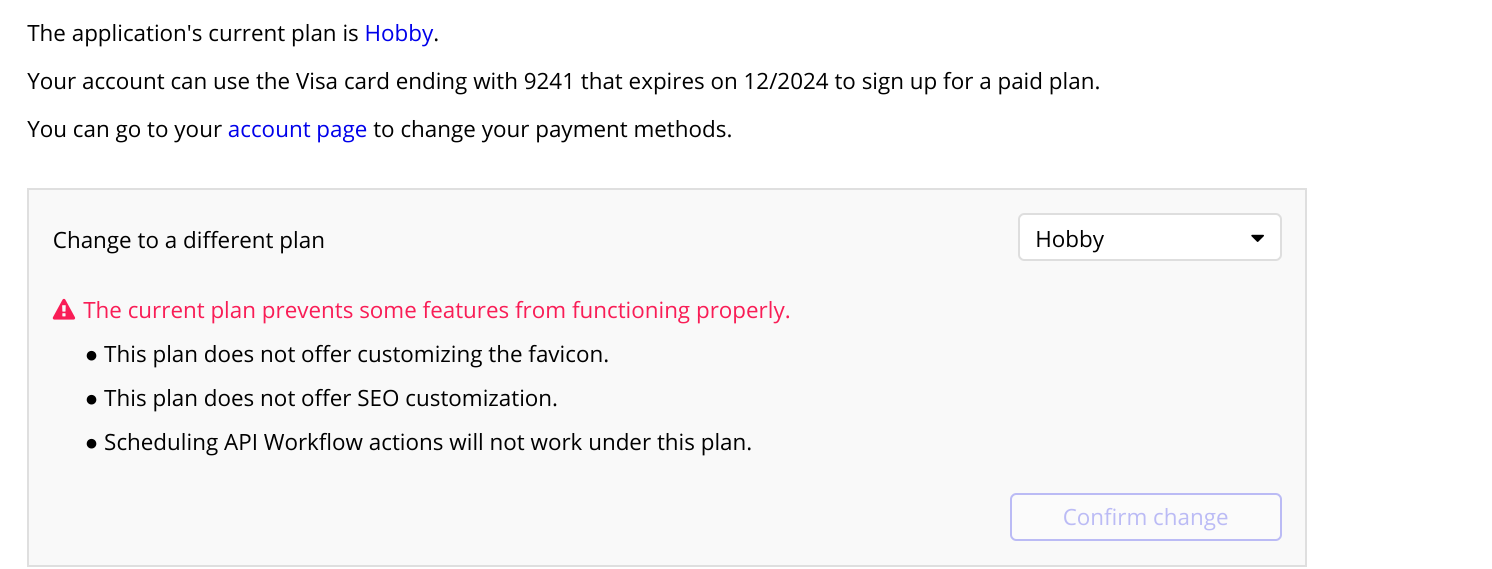Click the plan dropdown's caret arrow
Viewport: 1492px width, 569px height.
[x=1258, y=239]
